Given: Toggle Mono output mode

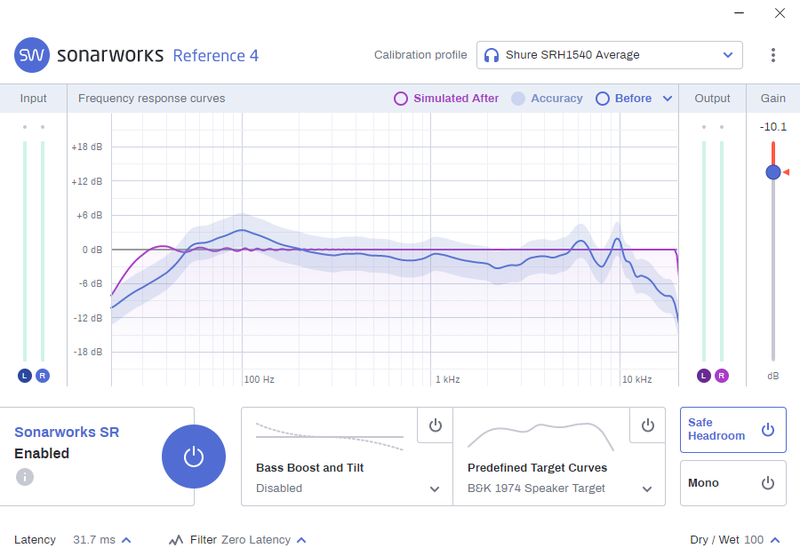Looking at the screenshot, I should pyautogui.click(x=733, y=483).
